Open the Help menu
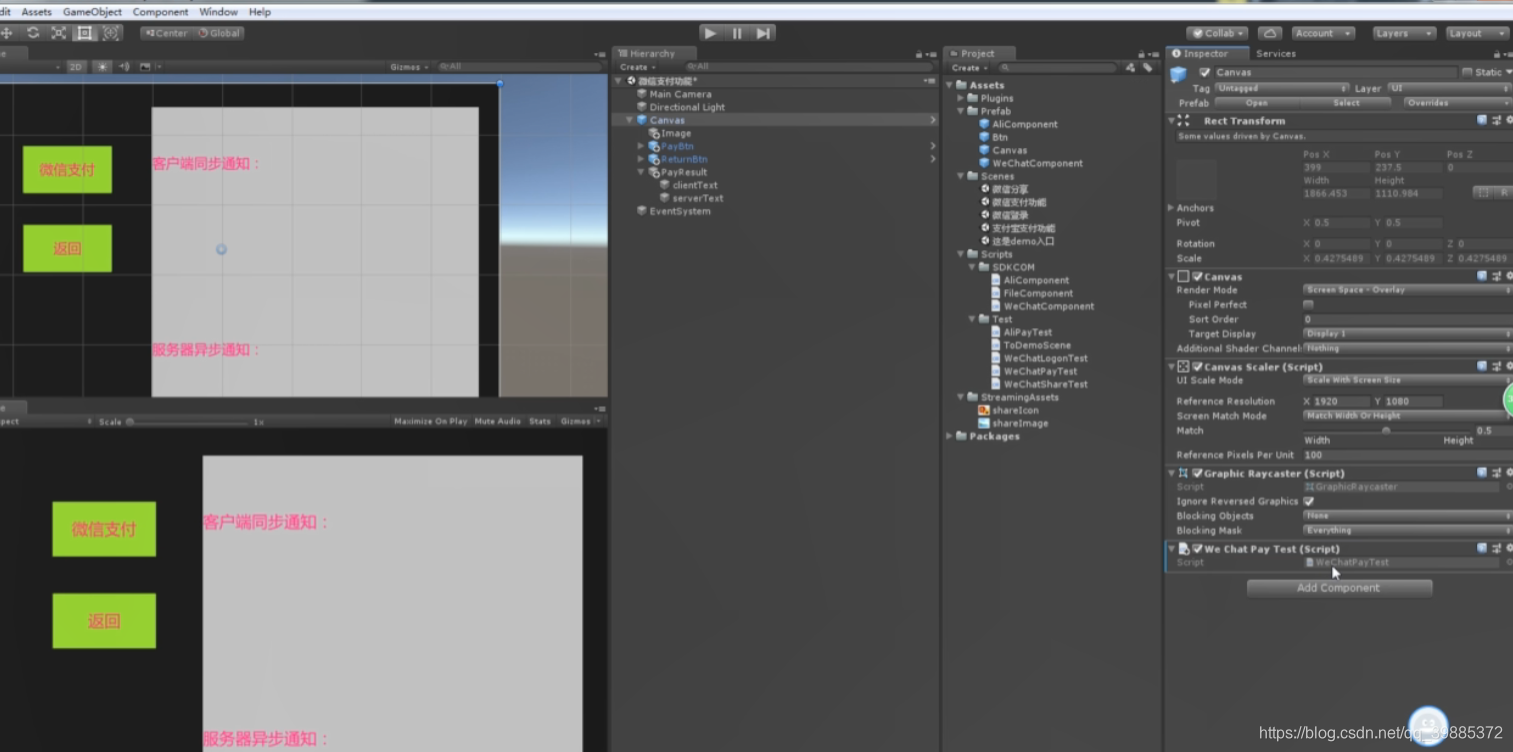The width and height of the screenshot is (1513, 752). click(x=260, y=12)
